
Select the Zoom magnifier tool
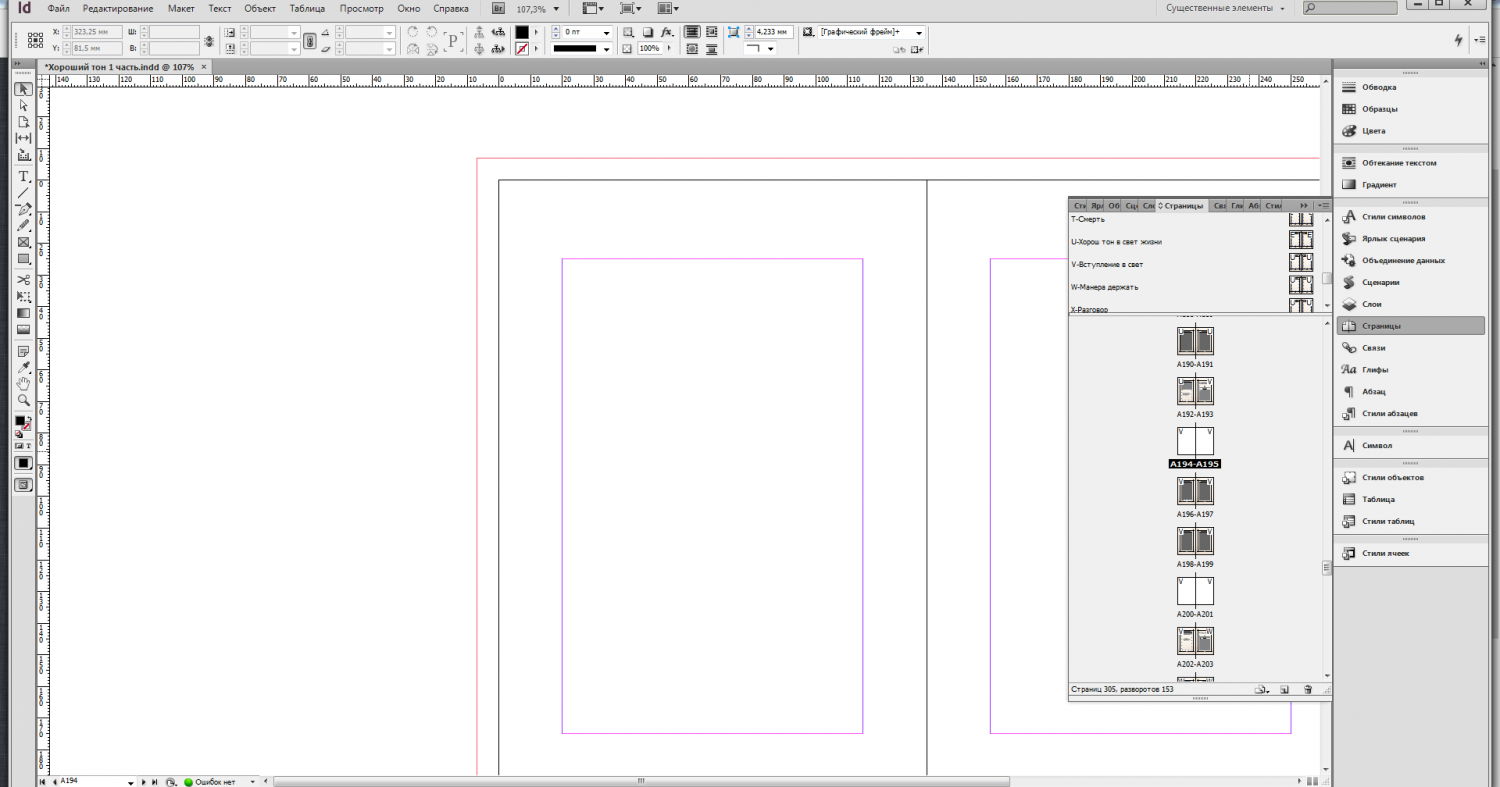(23, 399)
